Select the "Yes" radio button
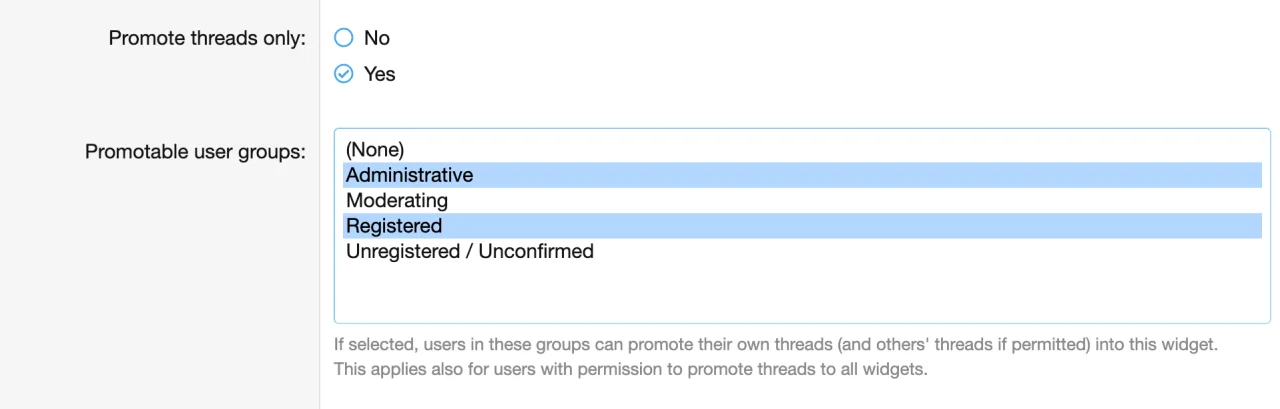Image resolution: width=1280 pixels, height=409 pixels. pyautogui.click(x=344, y=74)
